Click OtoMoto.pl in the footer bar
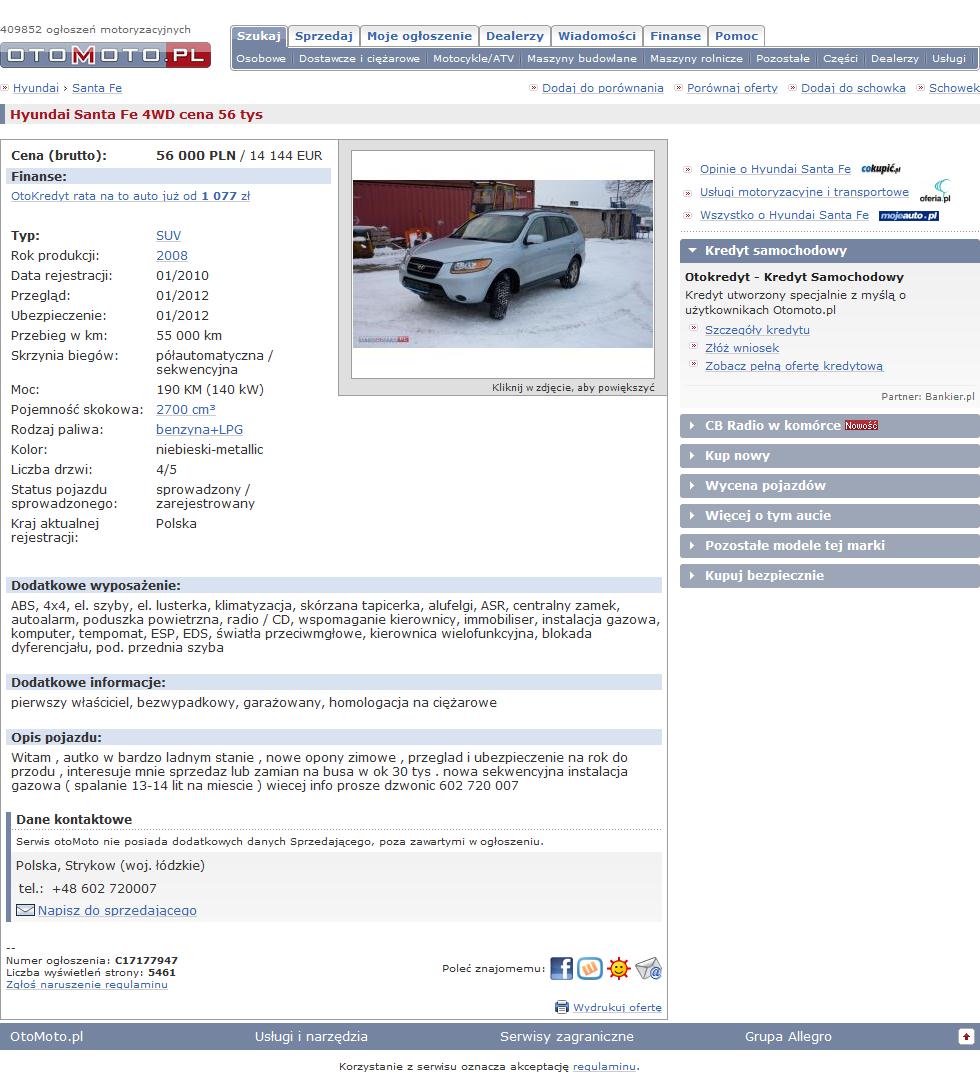Screen dimensions: 980x1092 pos(47,1036)
